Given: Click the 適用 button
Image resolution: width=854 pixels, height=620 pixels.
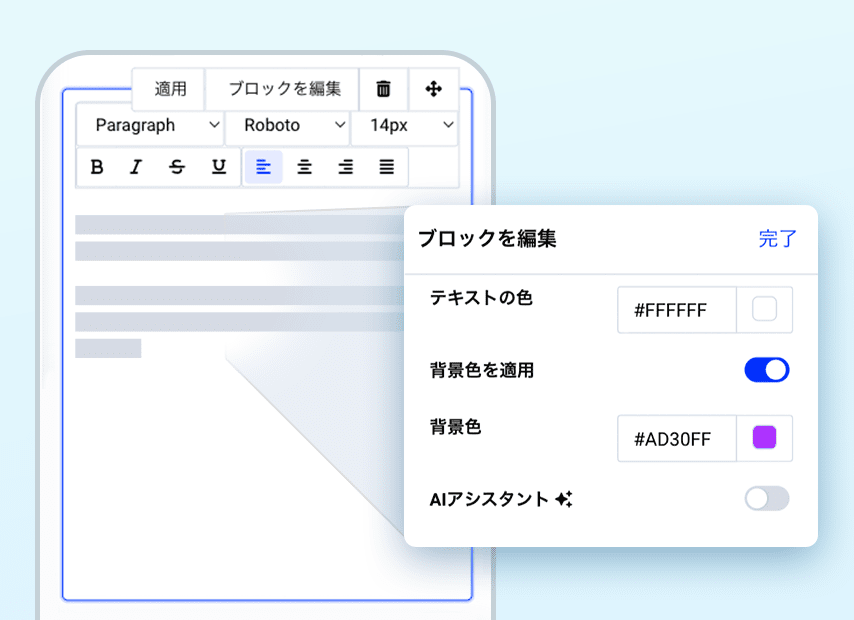Looking at the screenshot, I should click(169, 88).
